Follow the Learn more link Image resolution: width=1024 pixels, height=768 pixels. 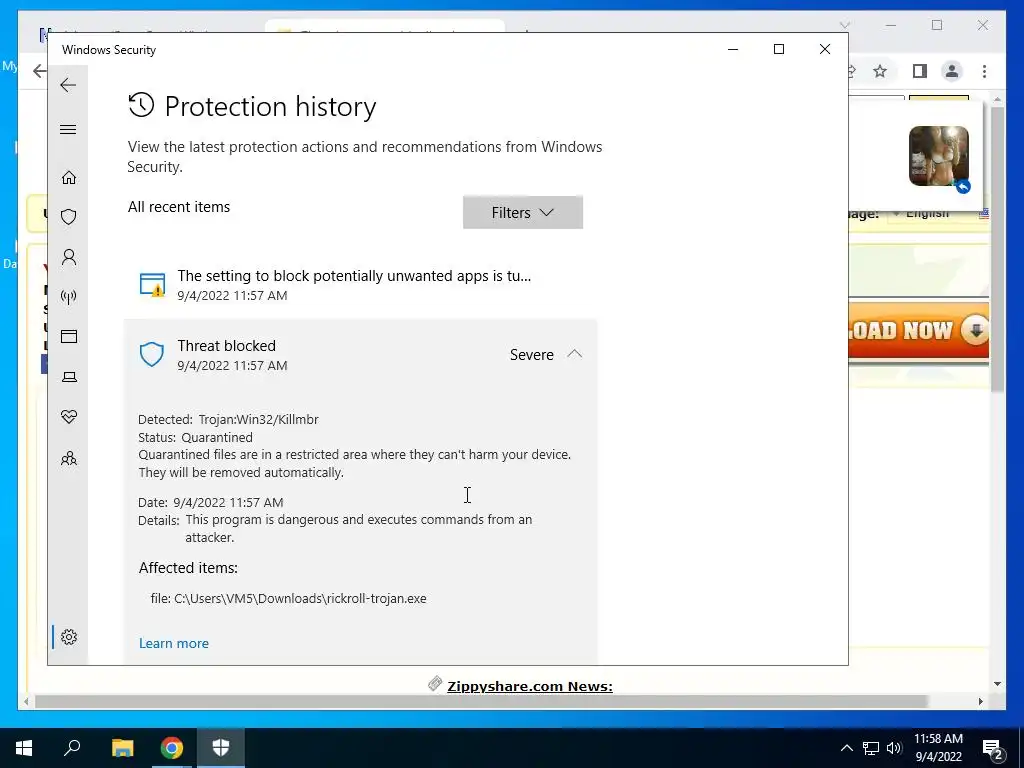coord(174,643)
